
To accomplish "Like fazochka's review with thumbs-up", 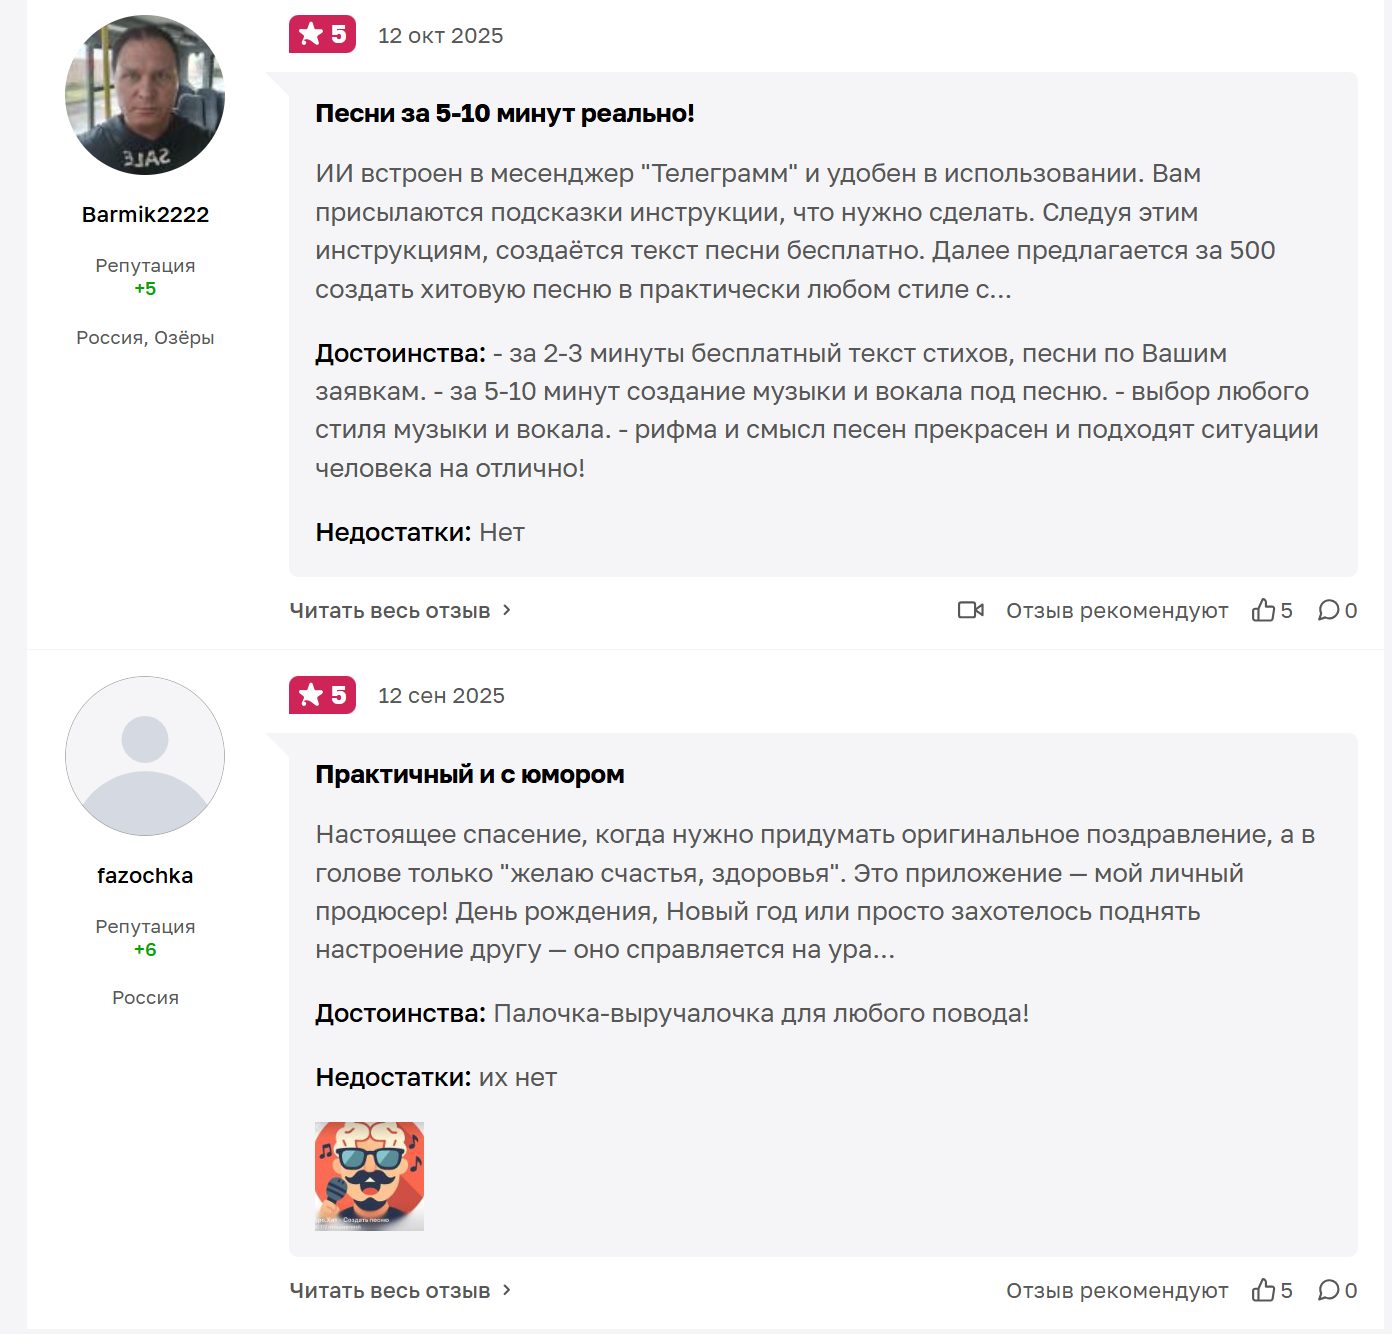I will 1264,1290.
